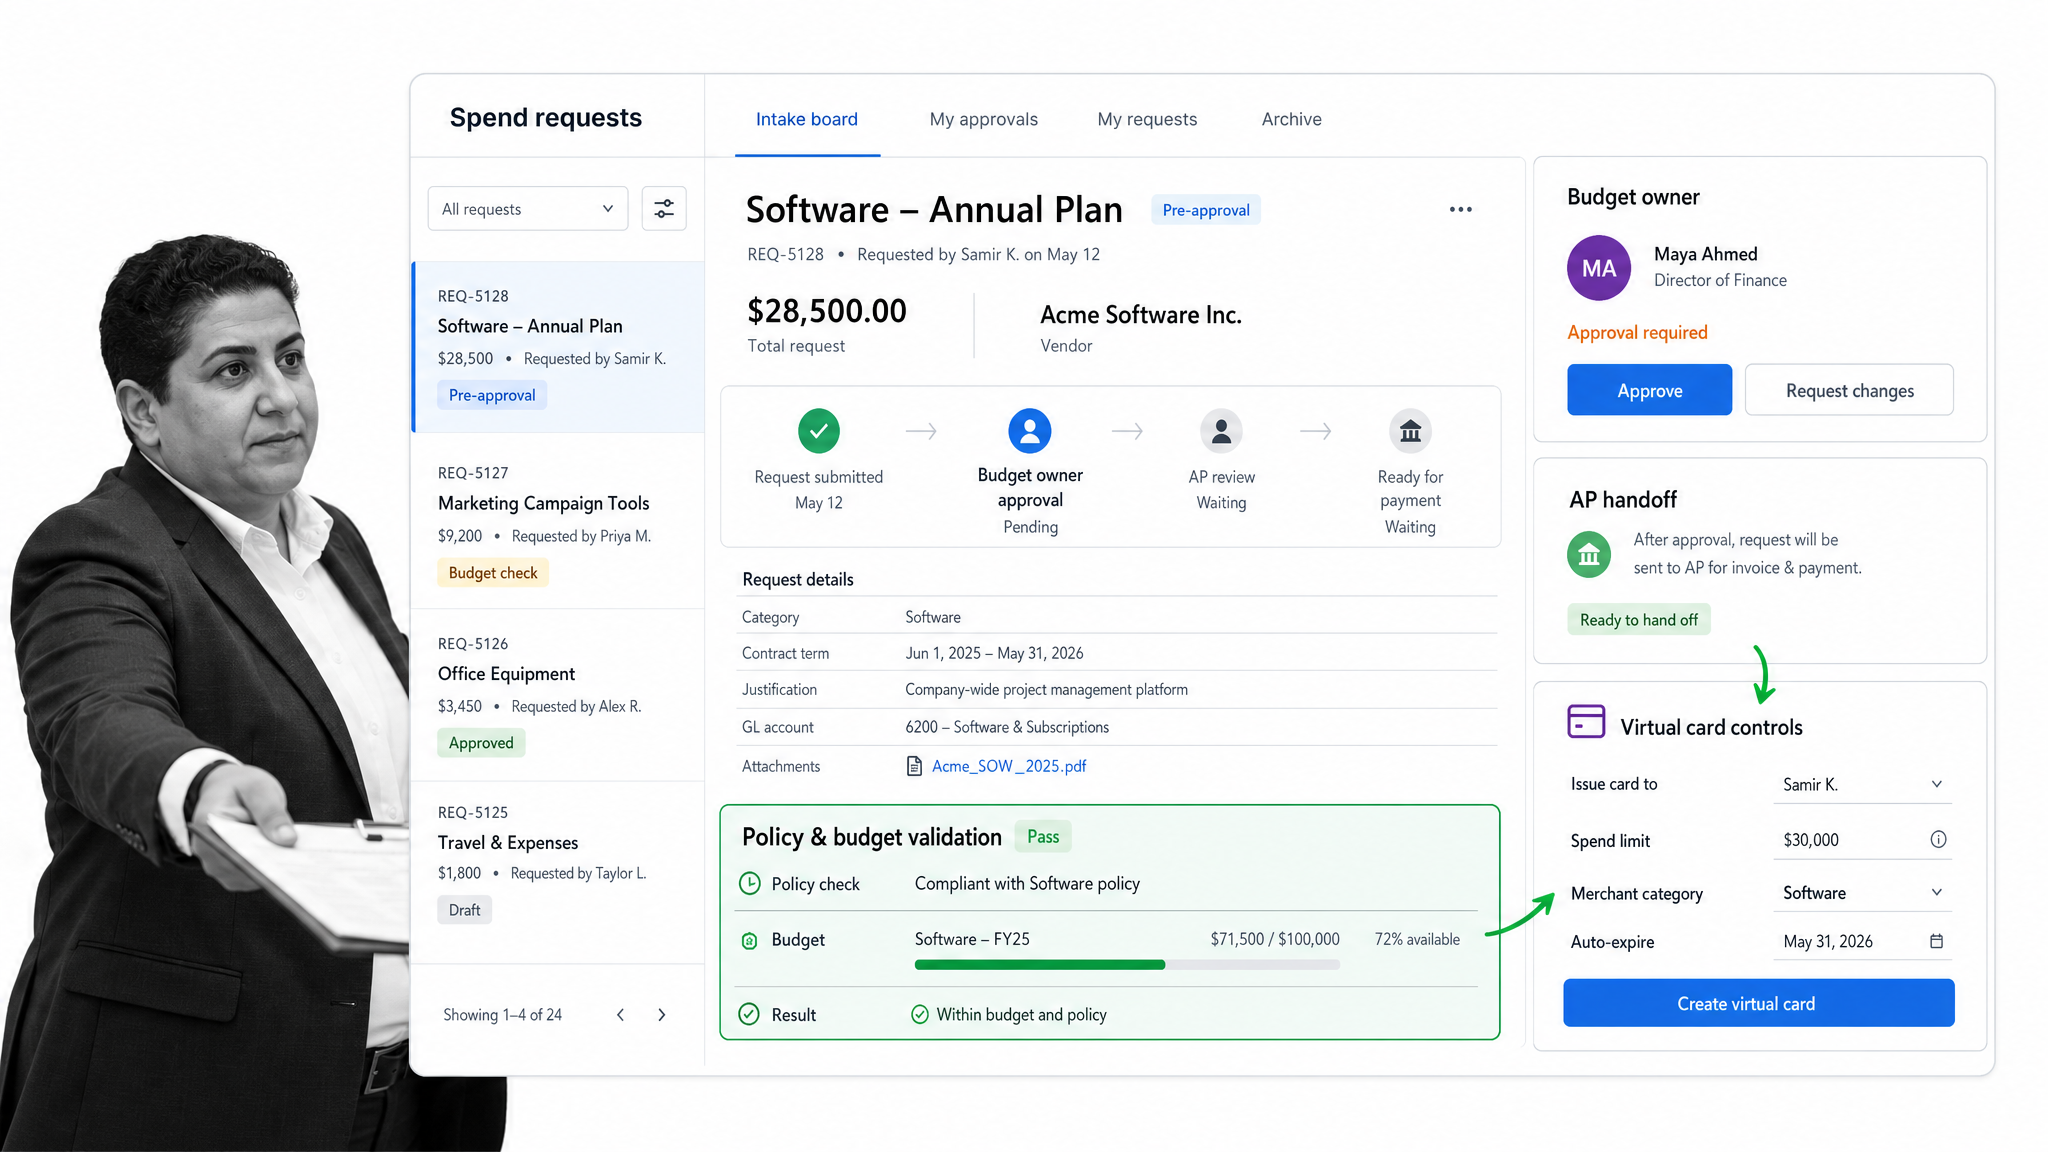This screenshot has height=1152, width=2048.
Task: Open the Merchant category Software dropdown
Action: (x=1863, y=893)
